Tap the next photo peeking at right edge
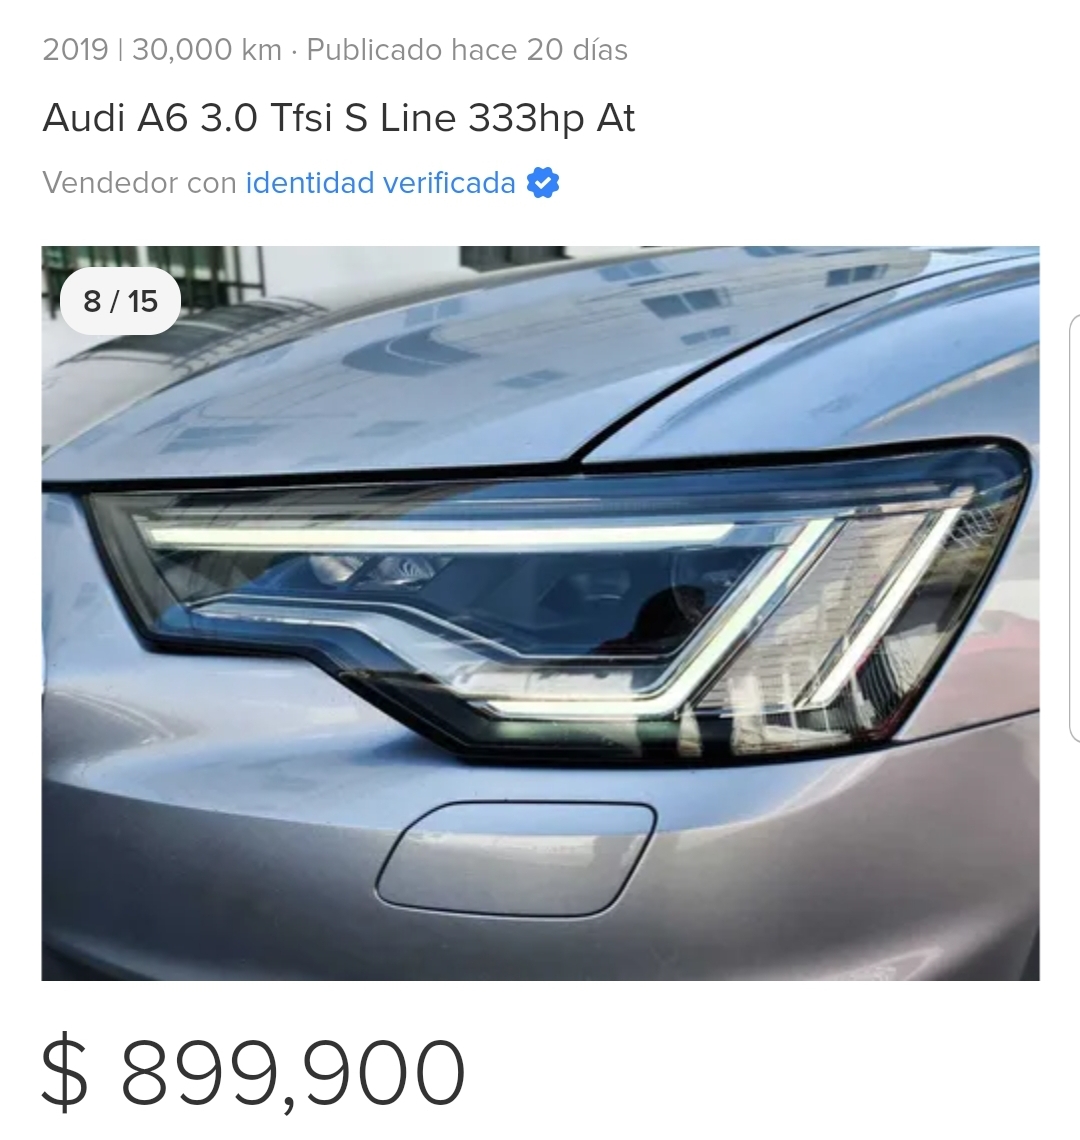The width and height of the screenshot is (1080, 1140). pyautogui.click(x=1075, y=529)
